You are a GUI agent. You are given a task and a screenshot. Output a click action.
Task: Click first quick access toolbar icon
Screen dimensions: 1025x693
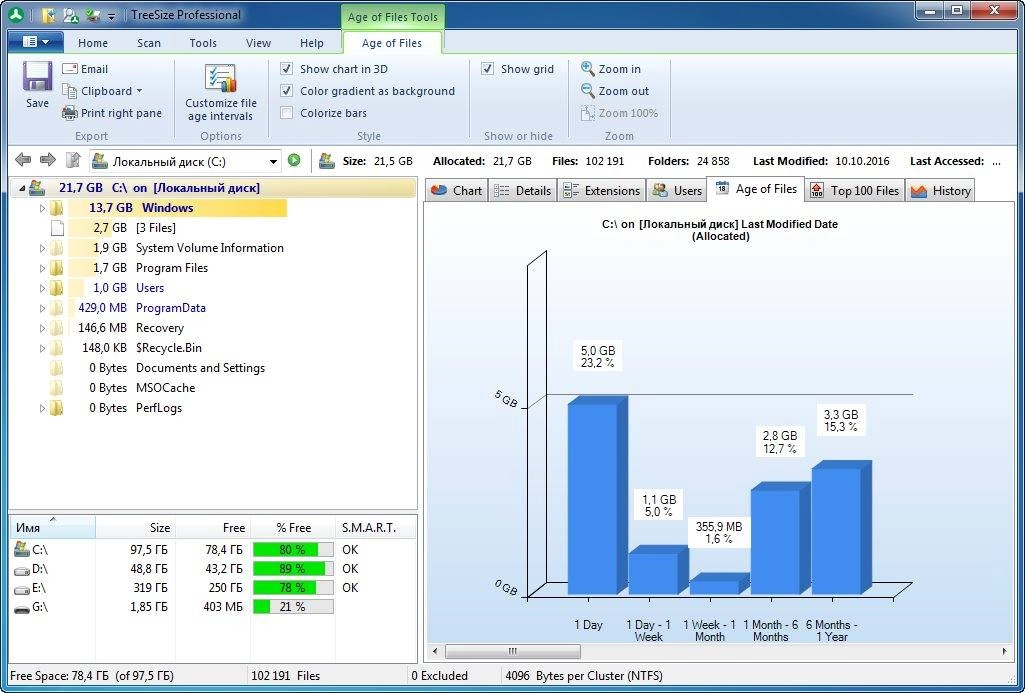coord(48,15)
